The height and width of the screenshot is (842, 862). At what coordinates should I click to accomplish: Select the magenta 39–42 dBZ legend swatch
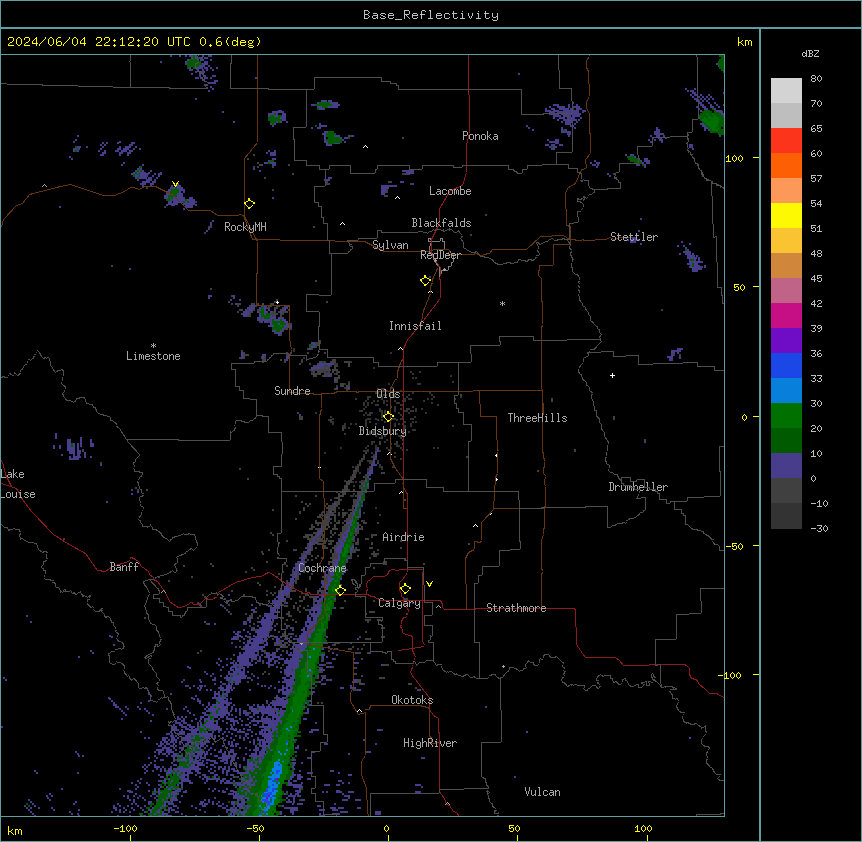[x=786, y=315]
